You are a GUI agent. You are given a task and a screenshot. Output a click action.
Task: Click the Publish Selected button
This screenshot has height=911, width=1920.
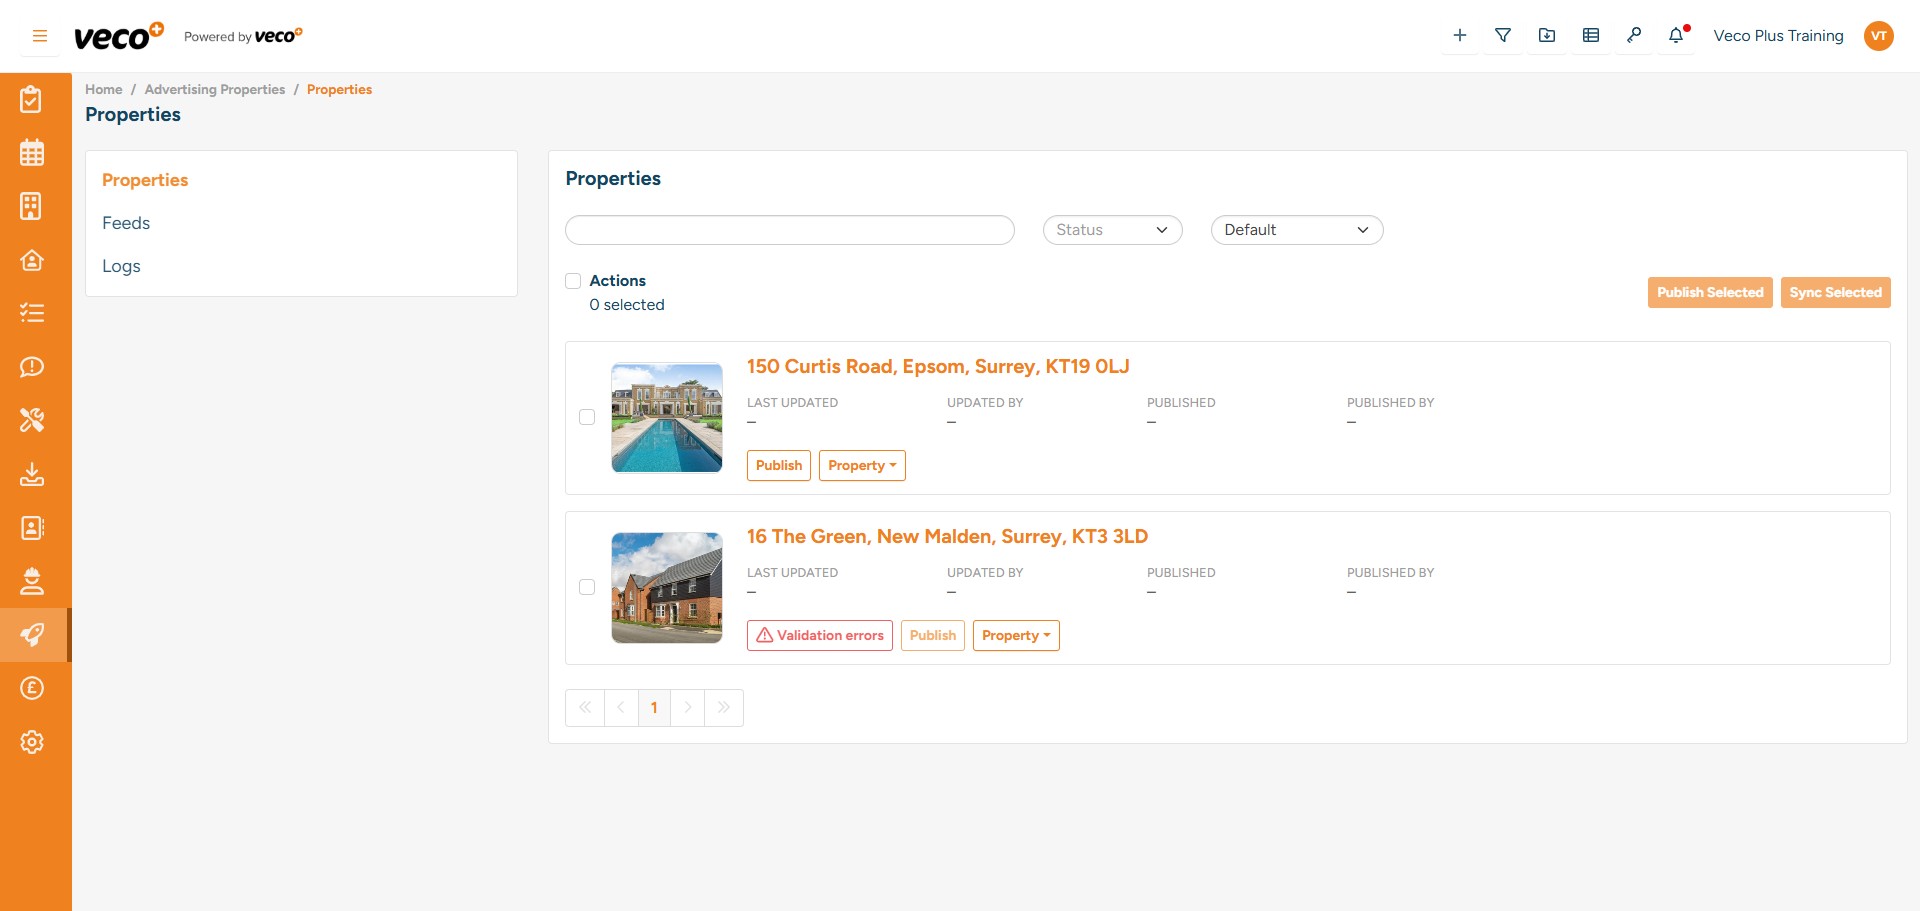coord(1710,292)
